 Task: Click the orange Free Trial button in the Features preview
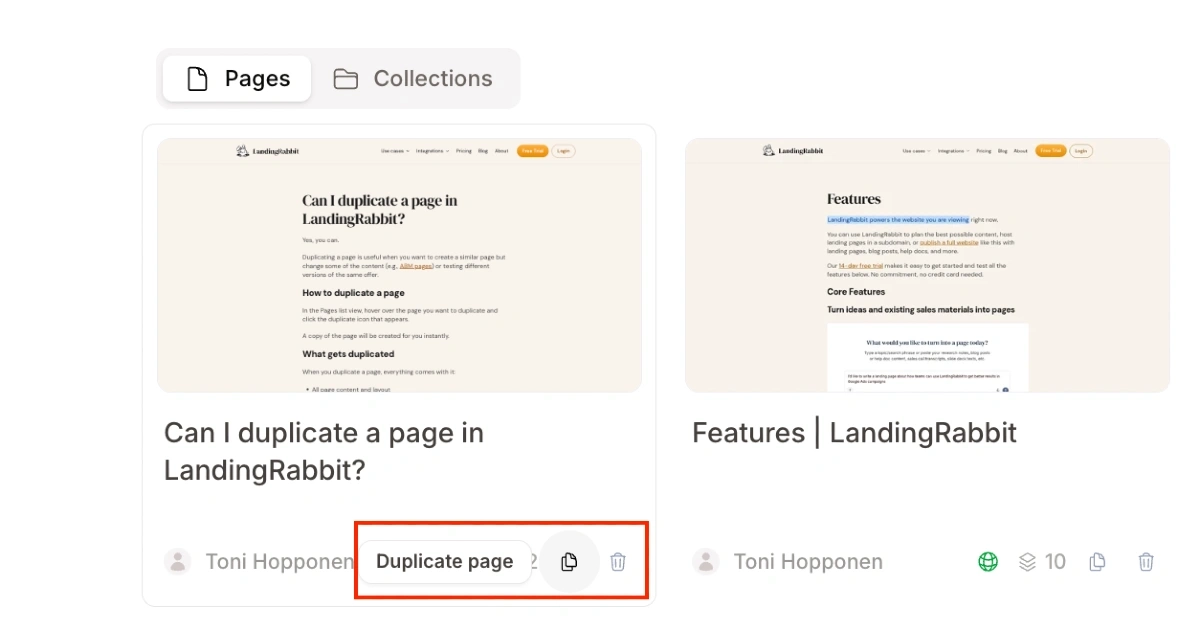coord(1050,151)
